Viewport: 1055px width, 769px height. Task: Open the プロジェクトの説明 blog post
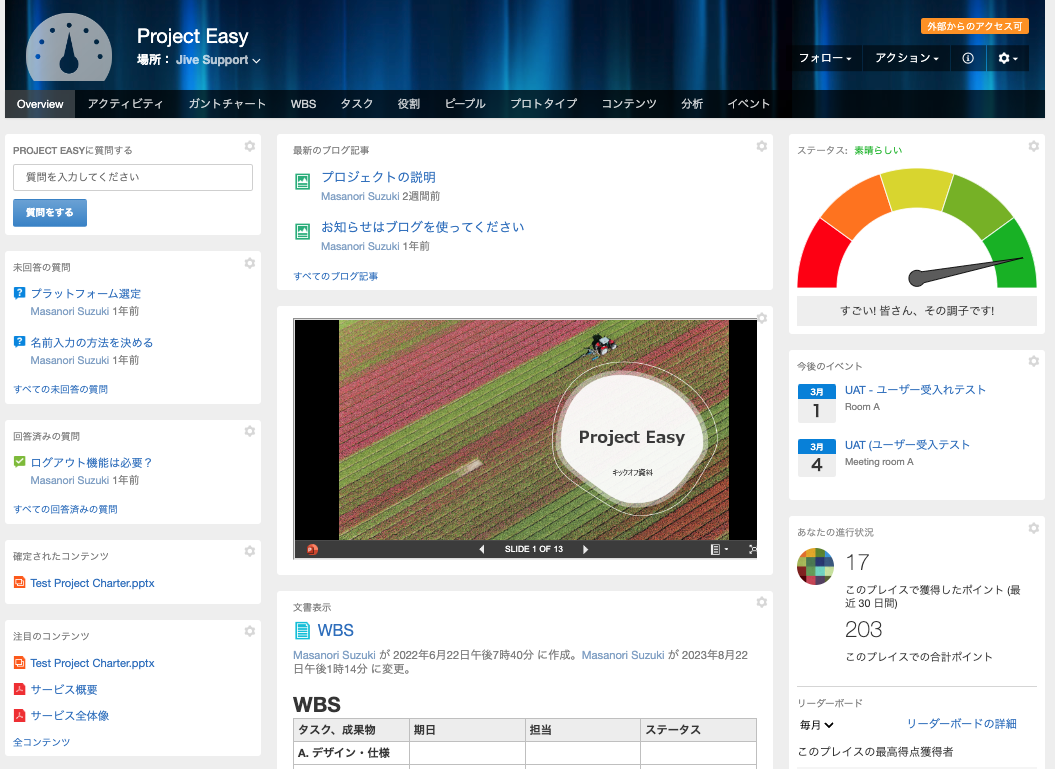pyautogui.click(x=378, y=177)
